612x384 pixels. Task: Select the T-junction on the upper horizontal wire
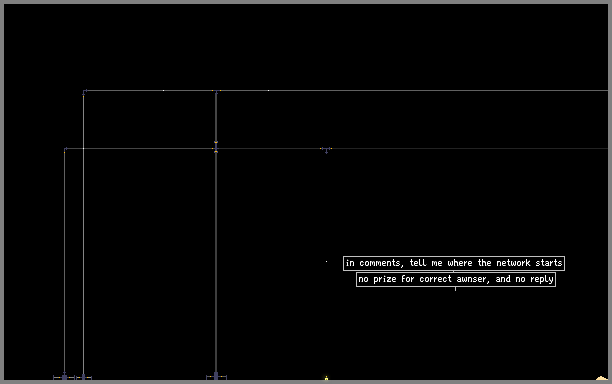point(216,91)
